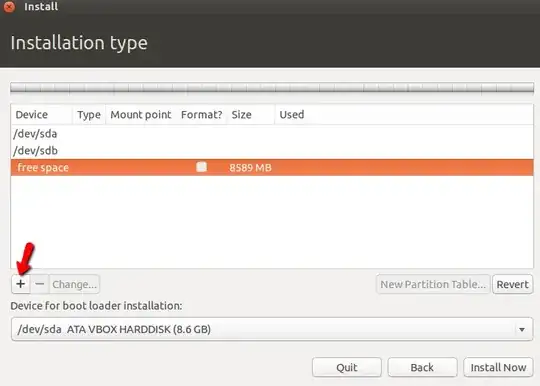Click the Device column header
The width and height of the screenshot is (540, 386).
pos(42,114)
